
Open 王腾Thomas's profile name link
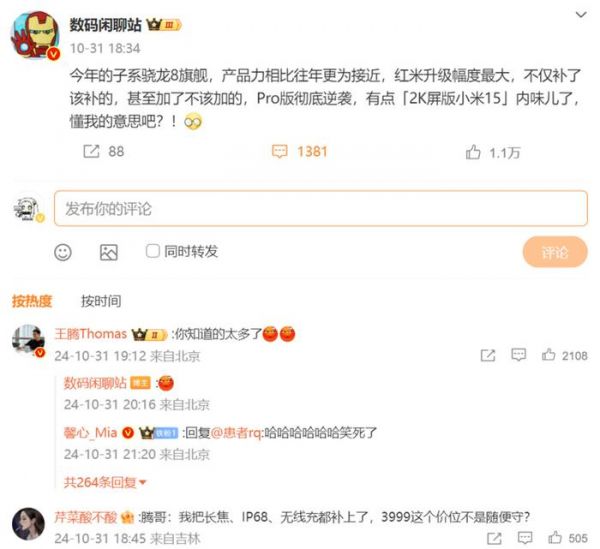click(91, 334)
